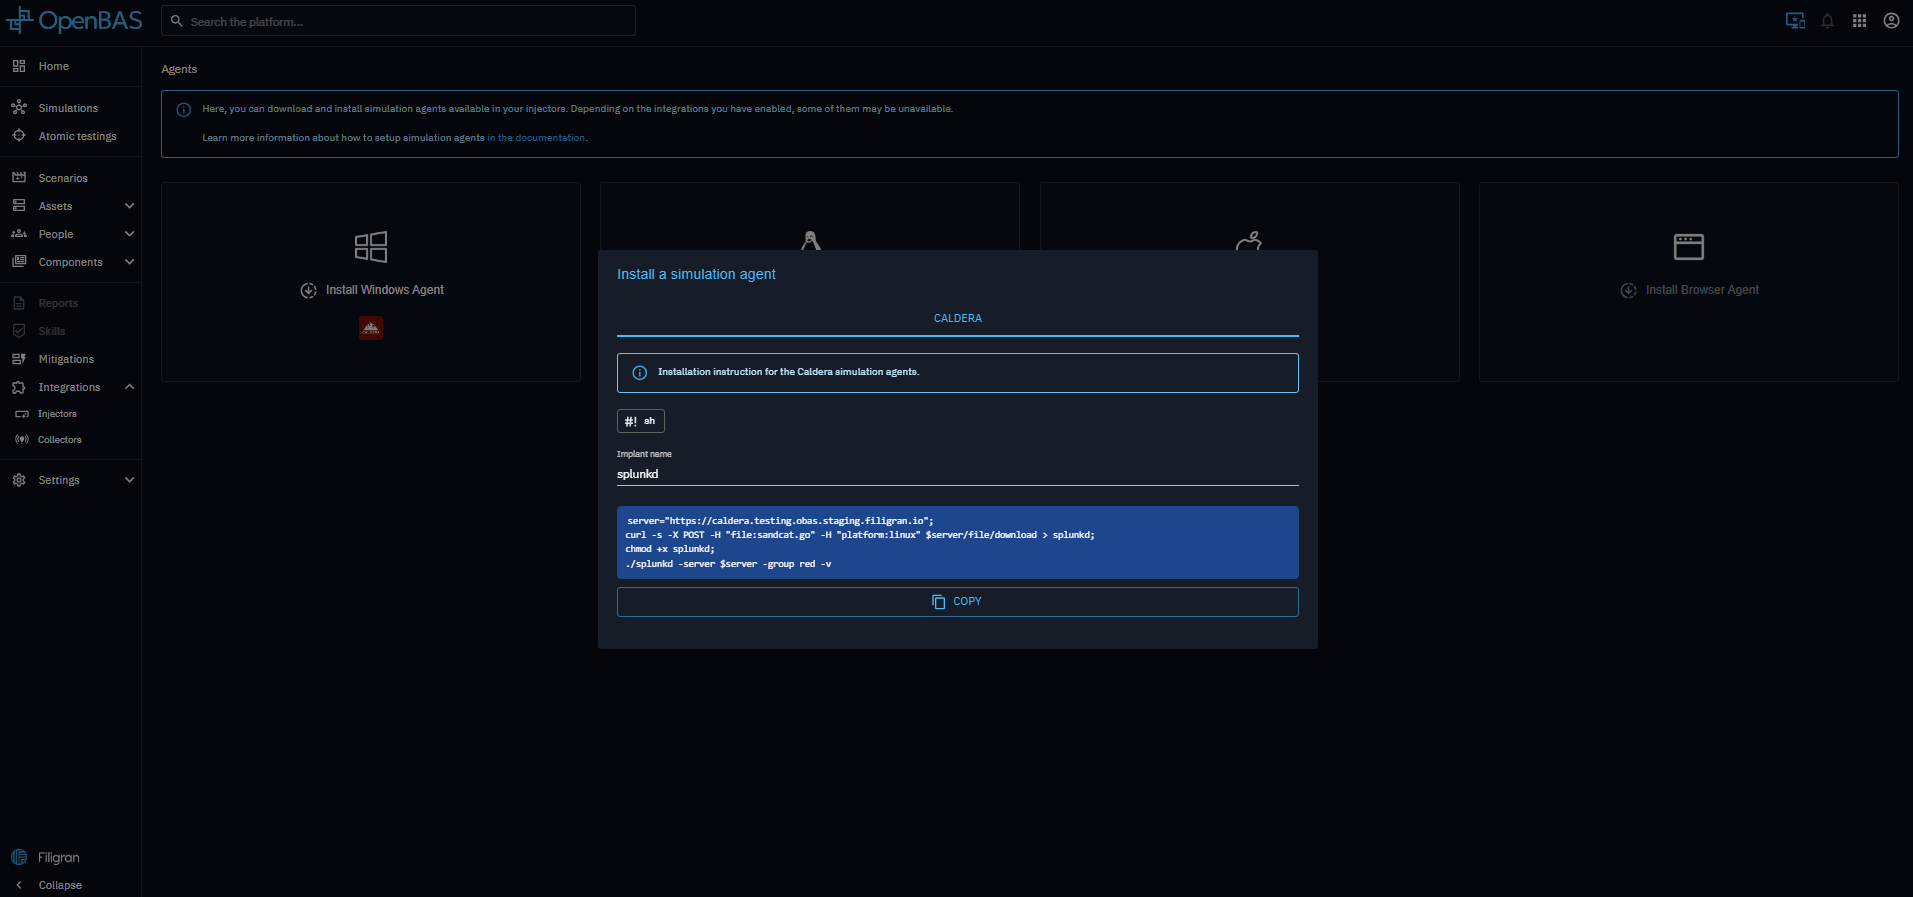The height and width of the screenshot is (897, 1913).
Task: Expand the Settings menu chevron
Action: tap(129, 480)
